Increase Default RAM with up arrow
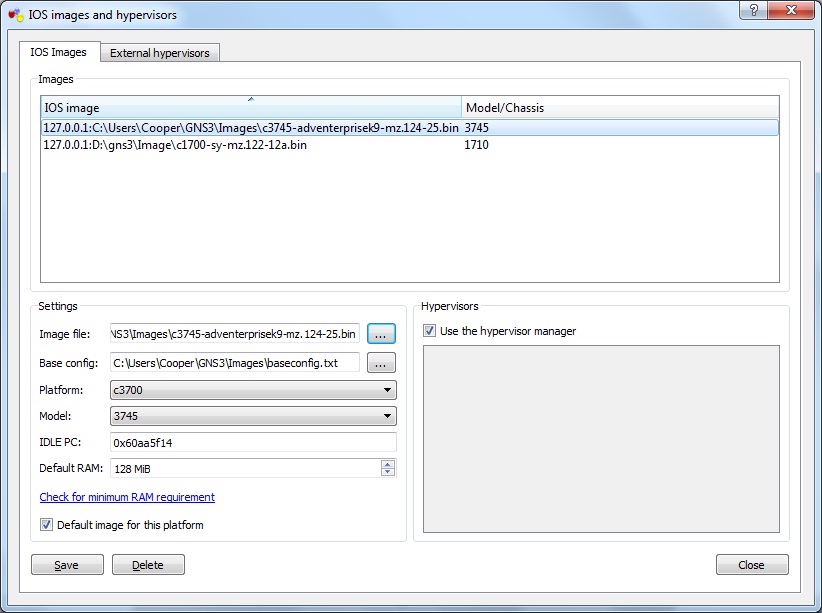The image size is (822, 613). (x=388, y=464)
